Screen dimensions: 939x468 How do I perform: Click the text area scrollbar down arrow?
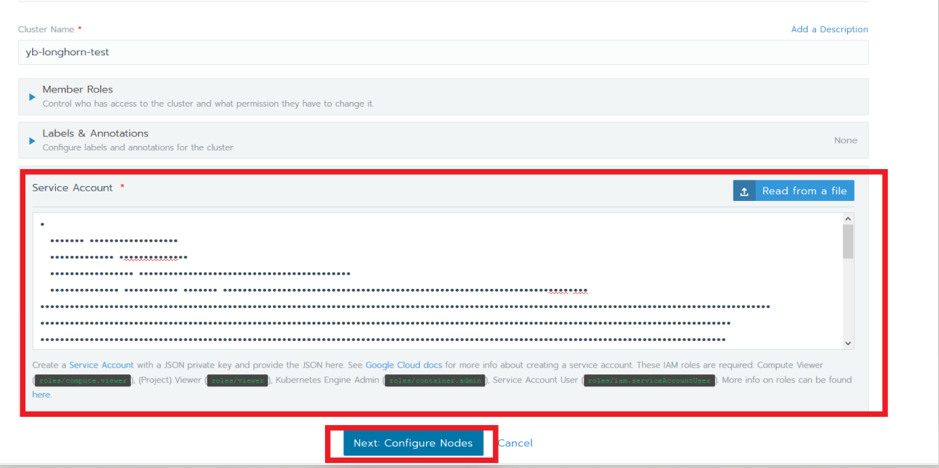tap(848, 343)
